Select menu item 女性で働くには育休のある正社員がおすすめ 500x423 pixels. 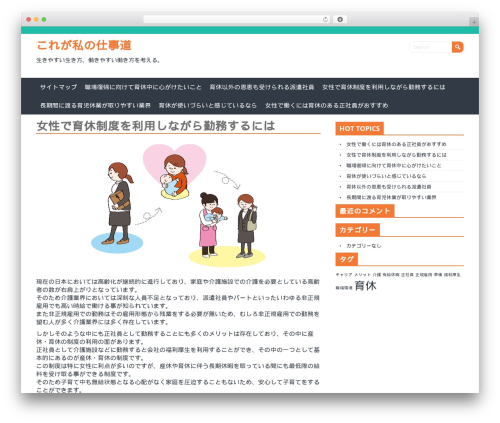327,105
